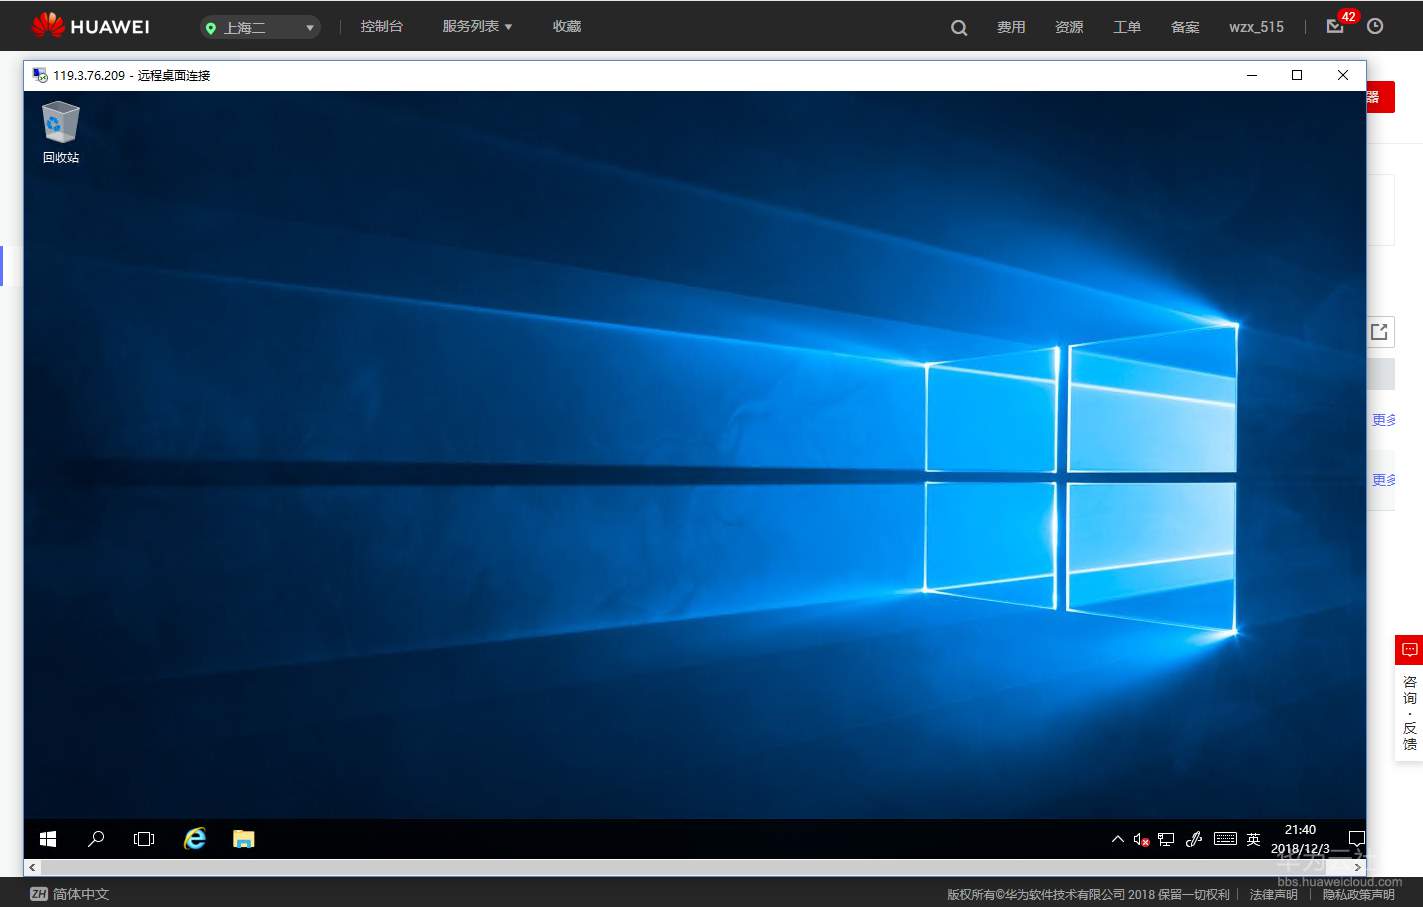This screenshot has height=907, width=1423.
Task: Open the 法律声明 footer link
Action: point(1273,894)
